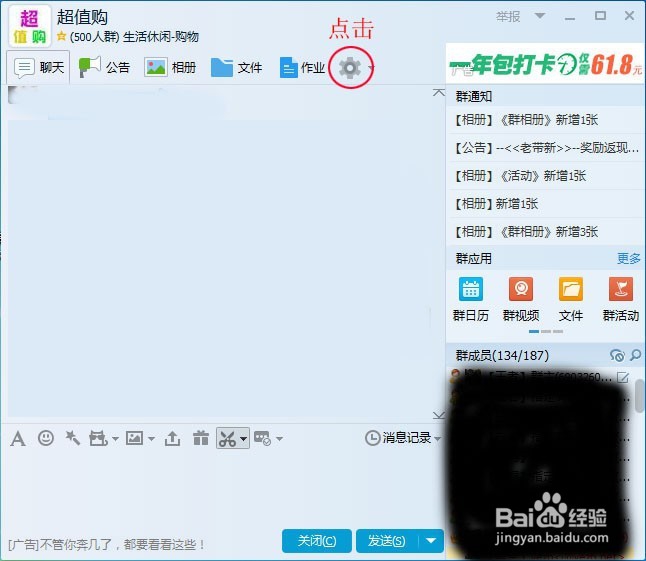Expand the video tool dropdown arrow
The image size is (646, 561).
tap(115, 439)
